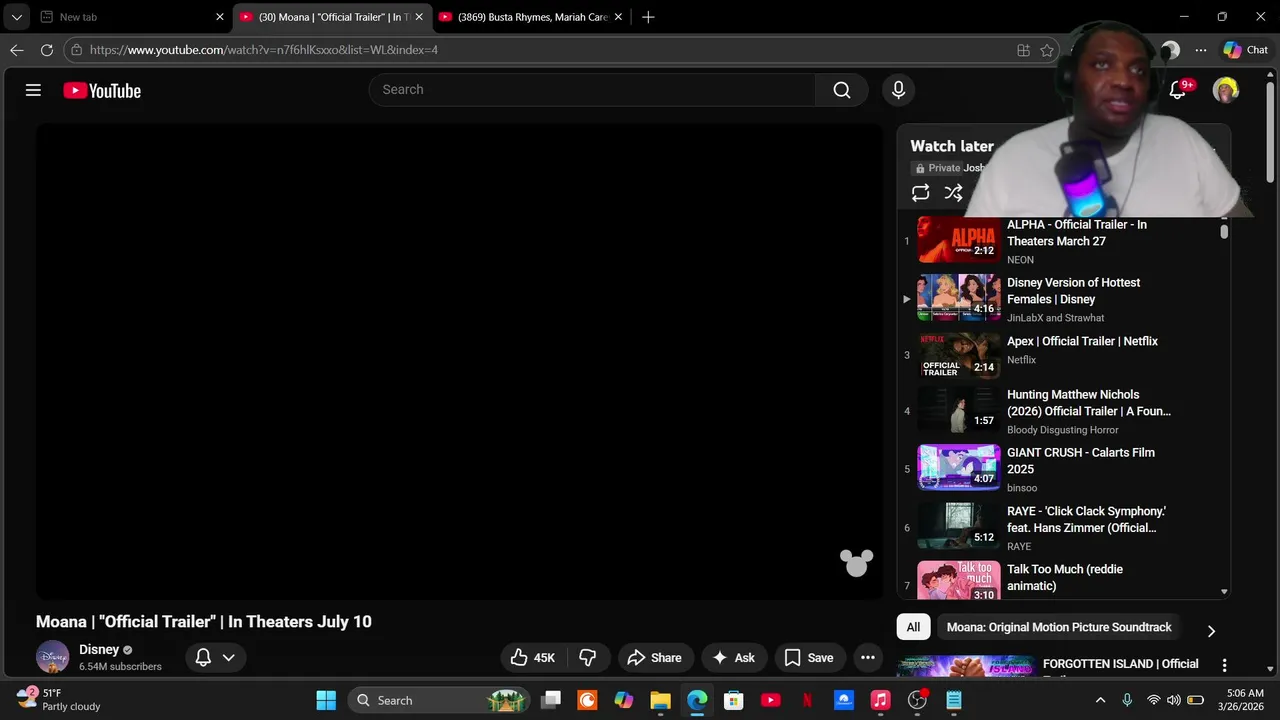This screenshot has width=1280, height=720.
Task: Start voice search with microphone icon
Action: pos(898,90)
